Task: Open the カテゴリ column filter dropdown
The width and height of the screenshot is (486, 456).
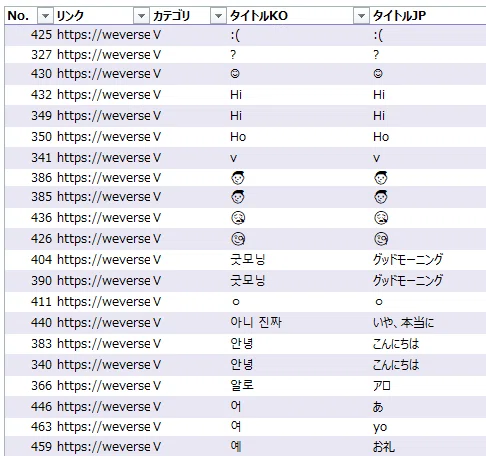Action: [x=218, y=16]
